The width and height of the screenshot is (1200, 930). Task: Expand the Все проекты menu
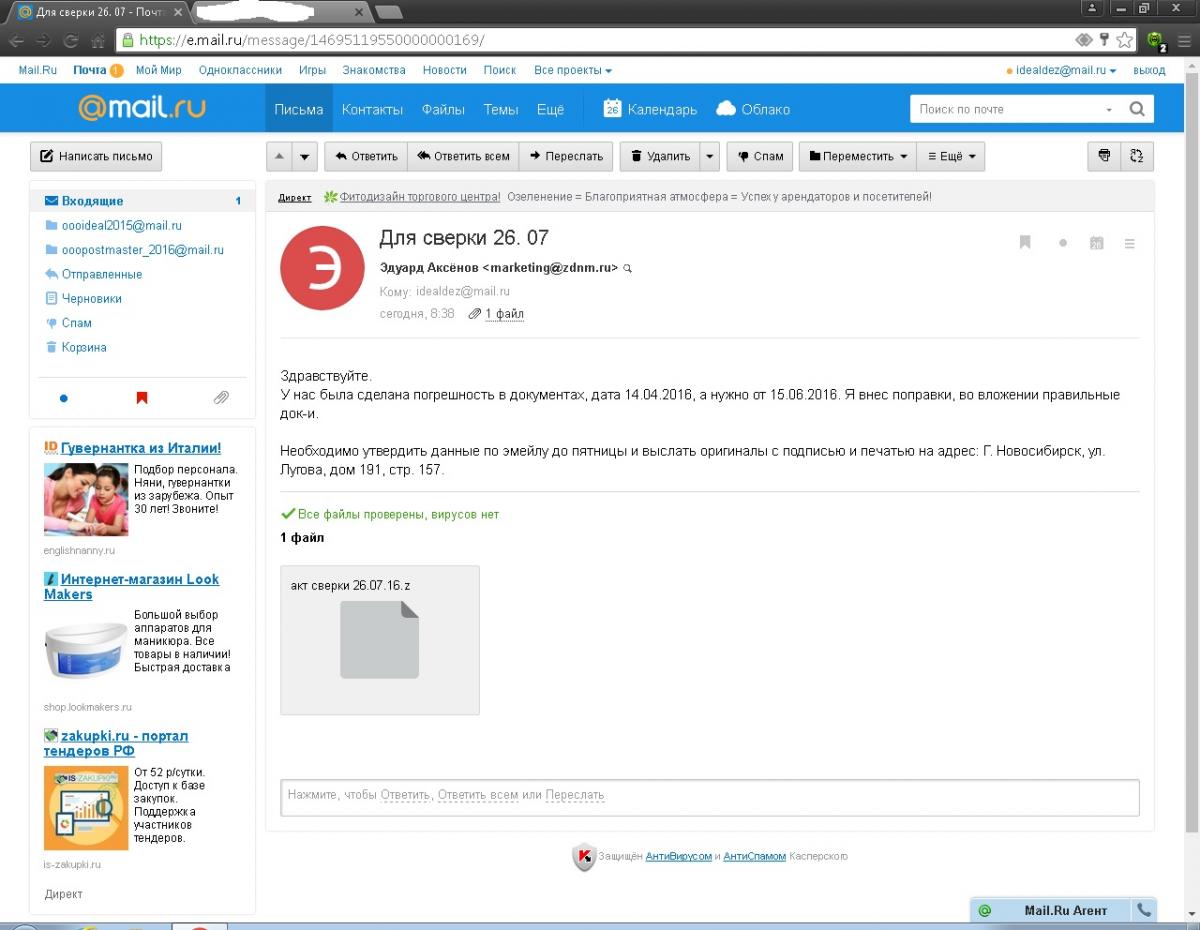573,70
